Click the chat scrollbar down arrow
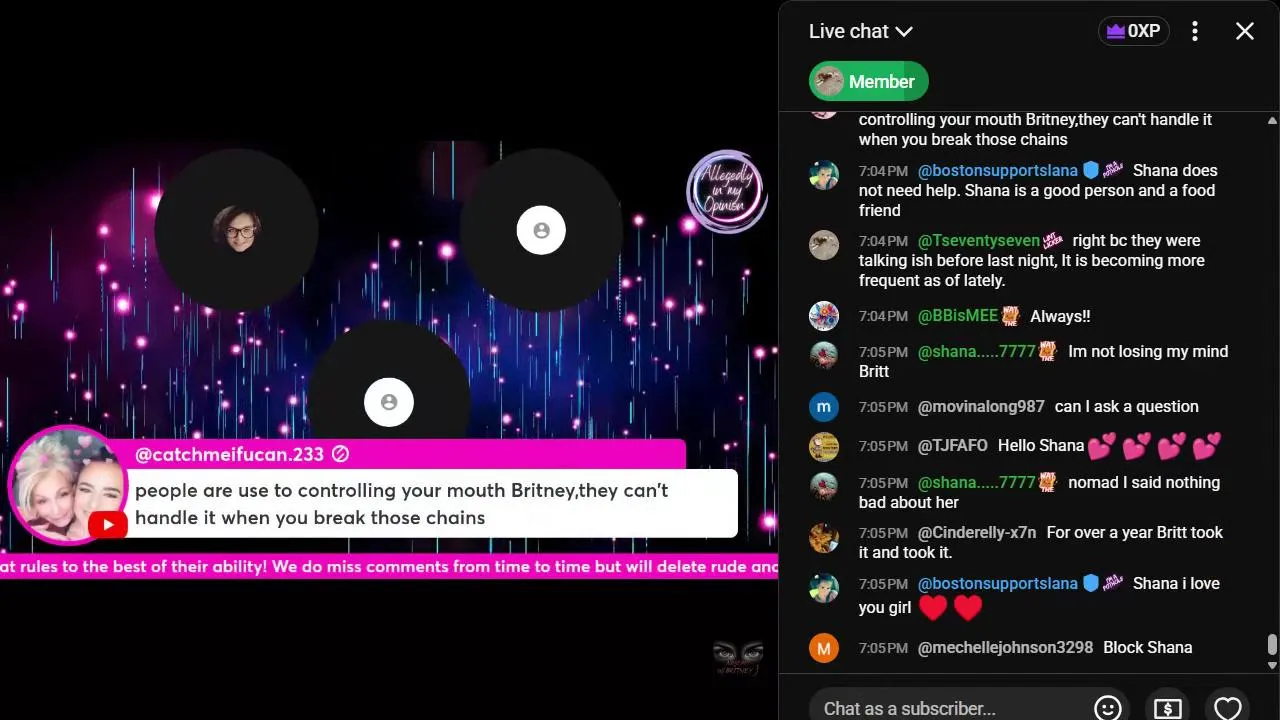Image resolution: width=1280 pixels, height=720 pixels. tap(1272, 665)
